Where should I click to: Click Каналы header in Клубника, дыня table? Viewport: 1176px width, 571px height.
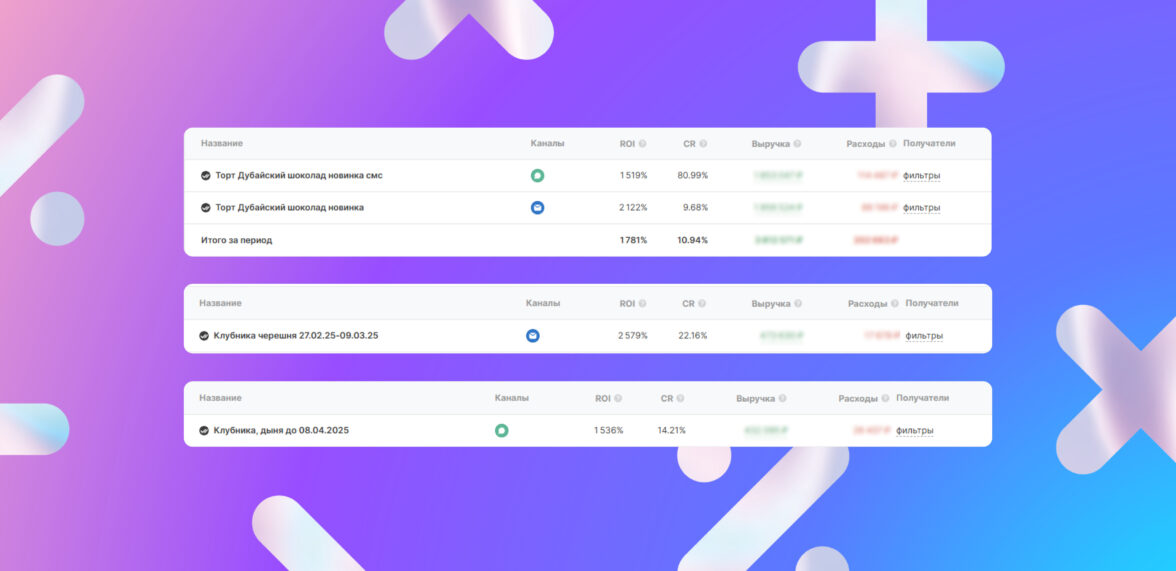pos(512,398)
